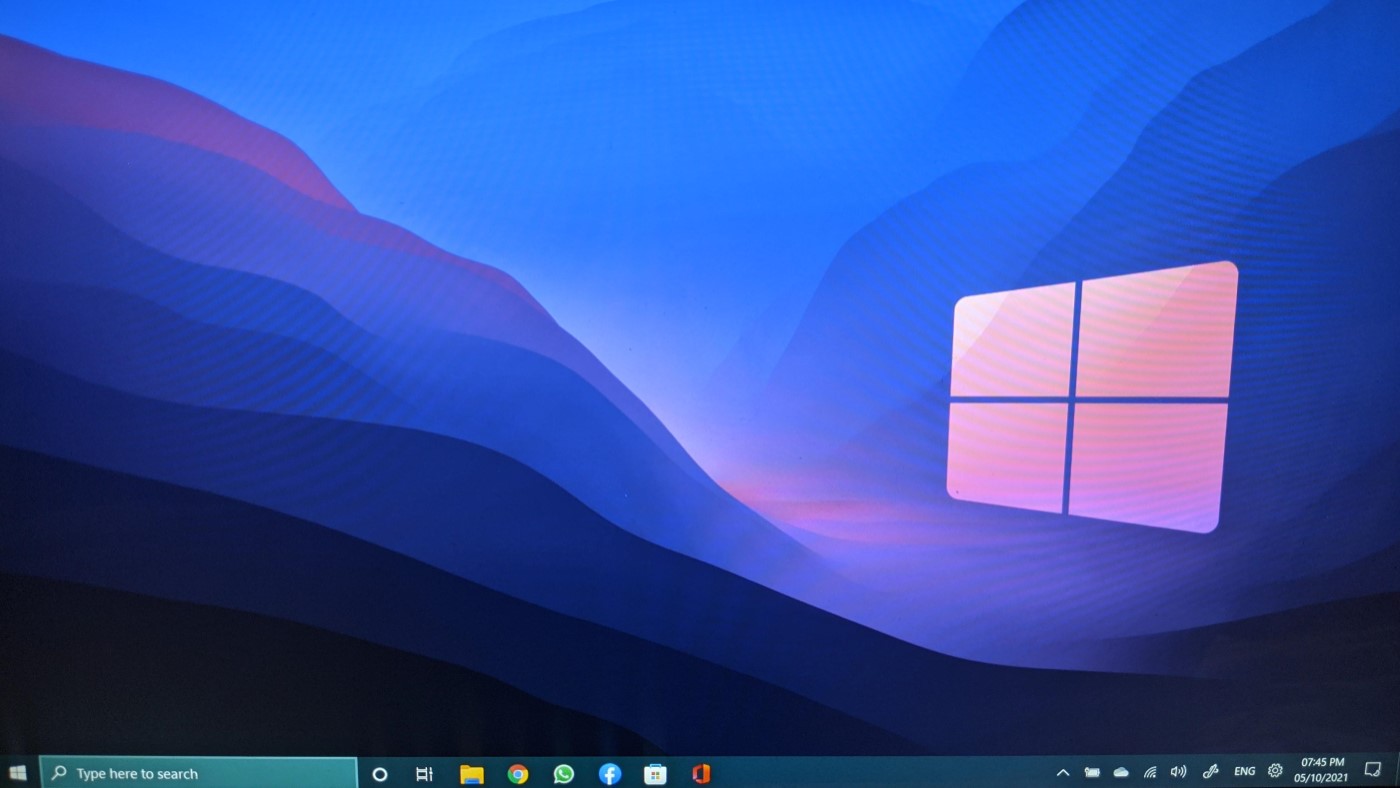Open the volume speaker control
This screenshot has height=788, width=1400.
coord(1179,772)
